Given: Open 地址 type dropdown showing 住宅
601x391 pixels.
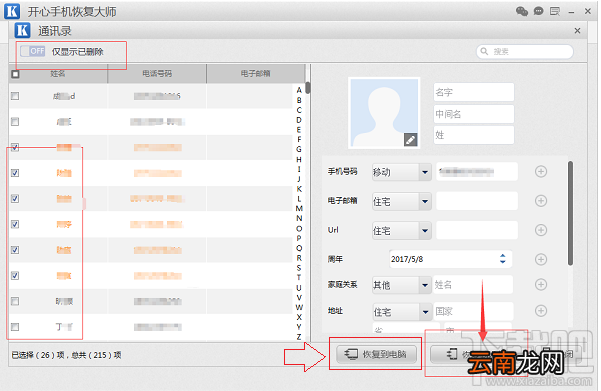Looking at the screenshot, I should click(402, 312).
